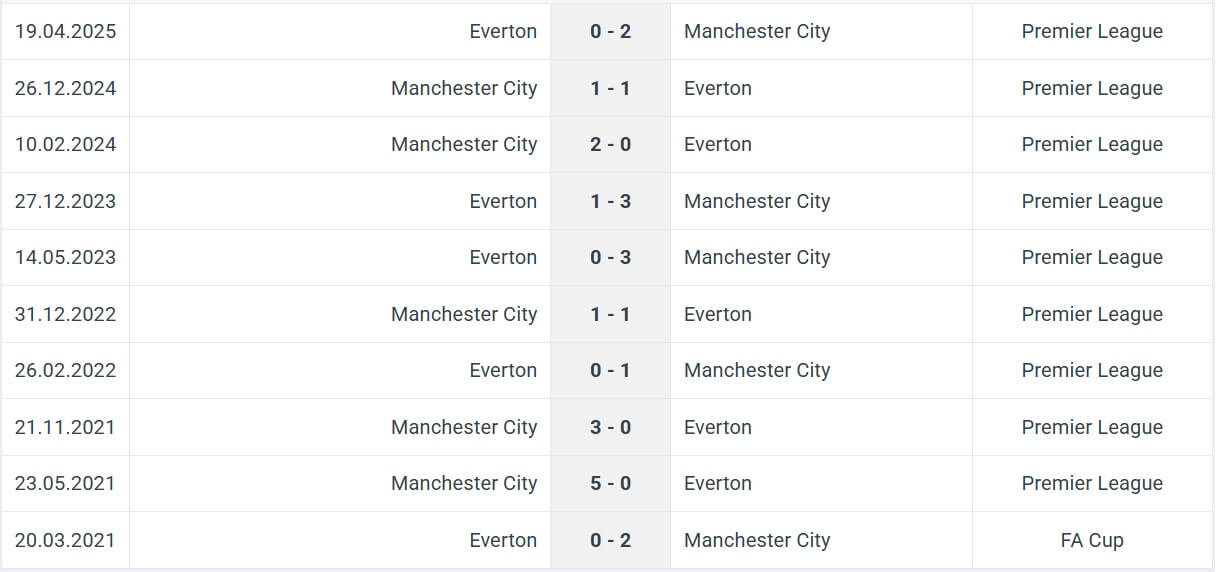The image size is (1217, 572).
Task: Click Everton in the 19.04.2025 match row
Action: [x=503, y=31]
